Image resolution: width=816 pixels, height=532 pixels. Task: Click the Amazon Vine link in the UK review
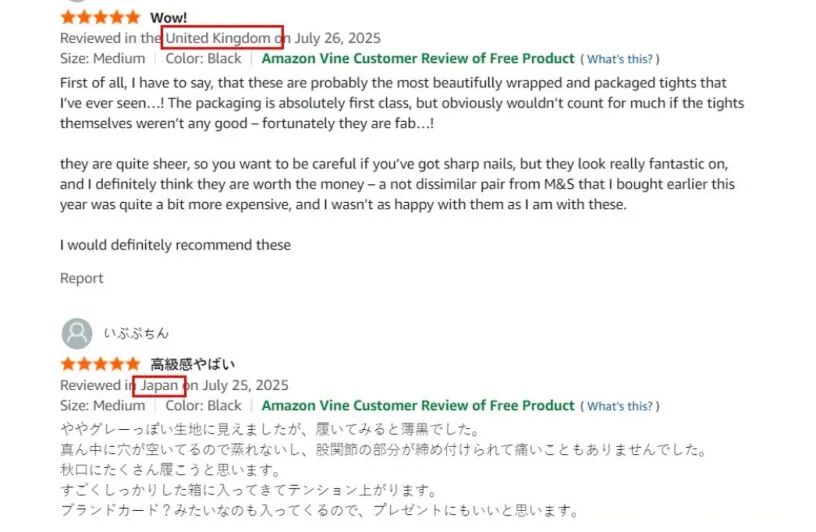[418, 58]
